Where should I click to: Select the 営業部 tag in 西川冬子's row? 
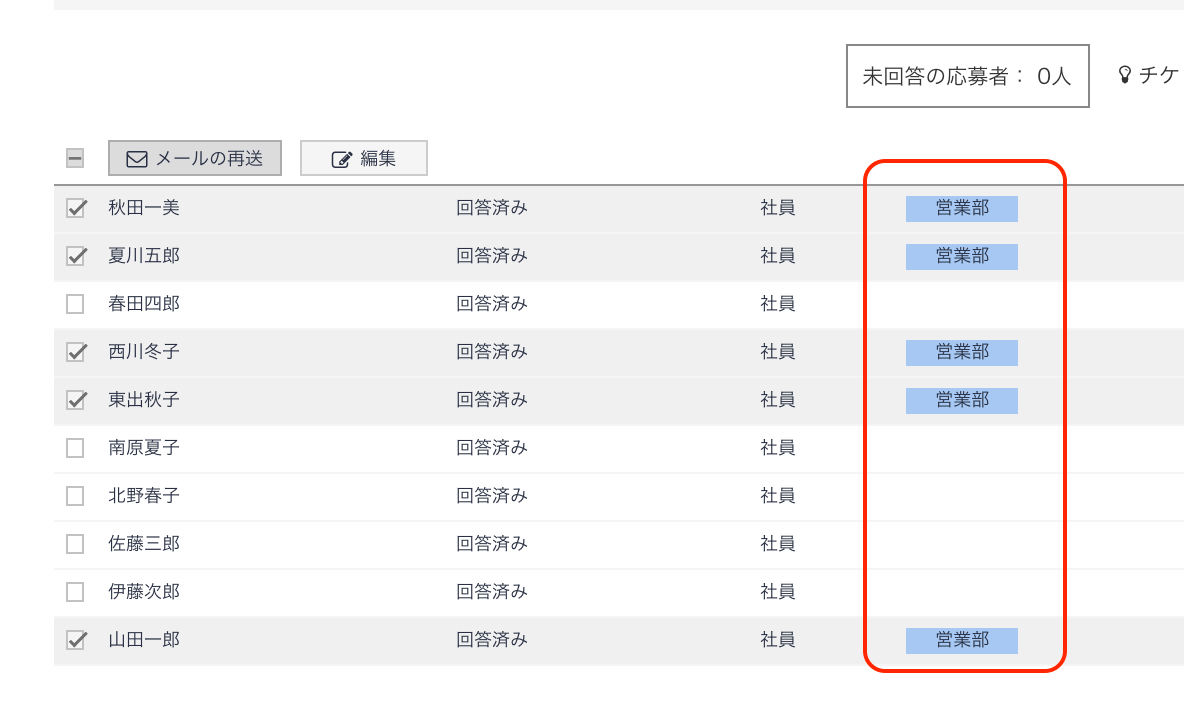pyautogui.click(x=961, y=352)
